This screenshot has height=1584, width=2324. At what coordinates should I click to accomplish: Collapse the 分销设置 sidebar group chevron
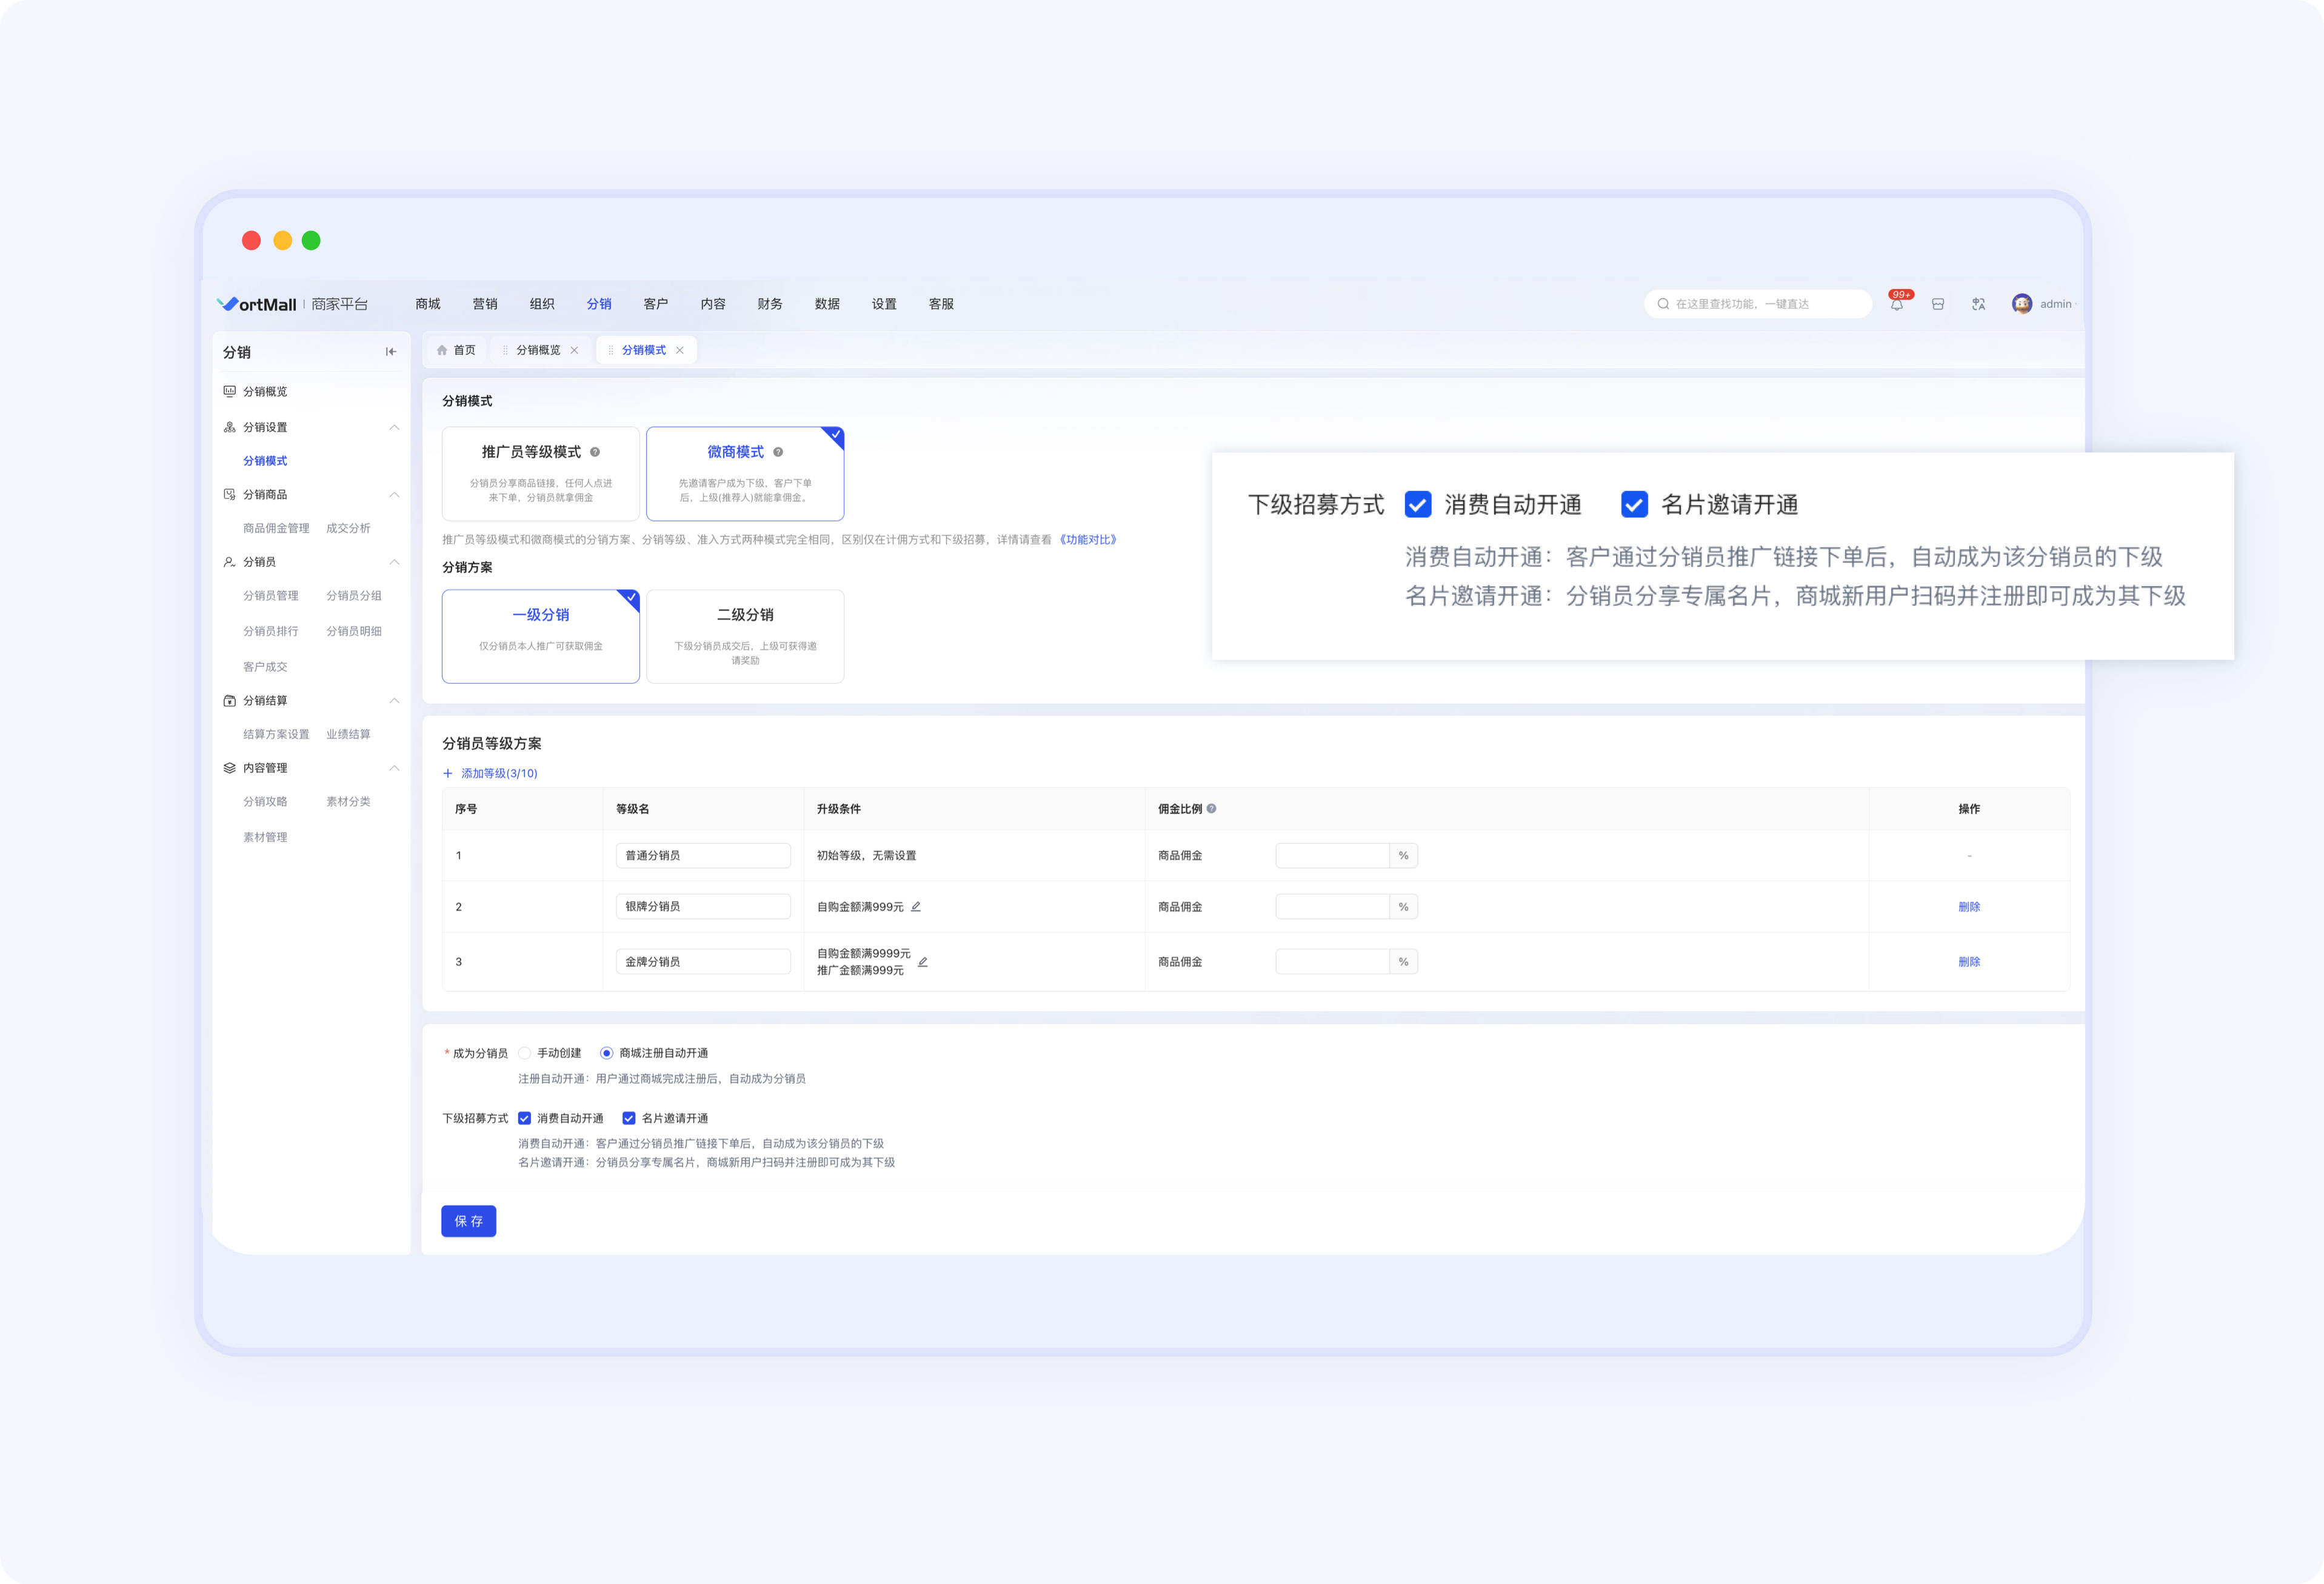(394, 427)
